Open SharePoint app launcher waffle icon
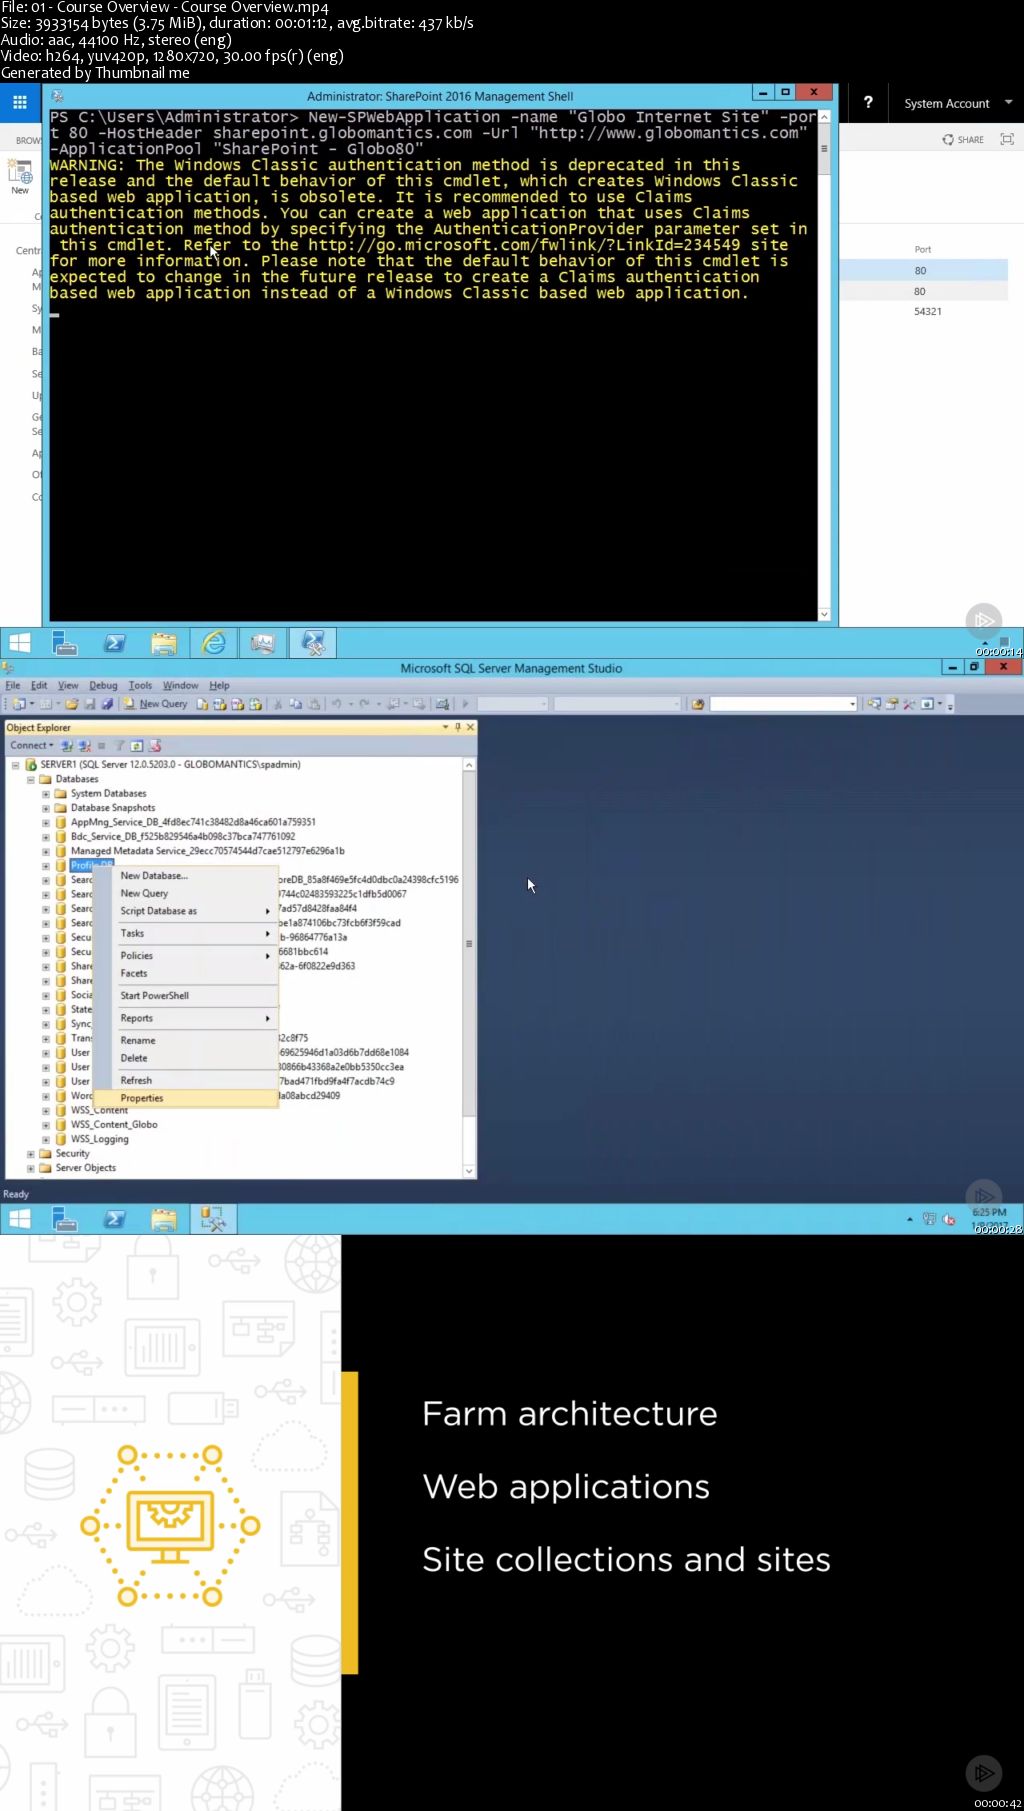The image size is (1024, 1811). (19, 102)
